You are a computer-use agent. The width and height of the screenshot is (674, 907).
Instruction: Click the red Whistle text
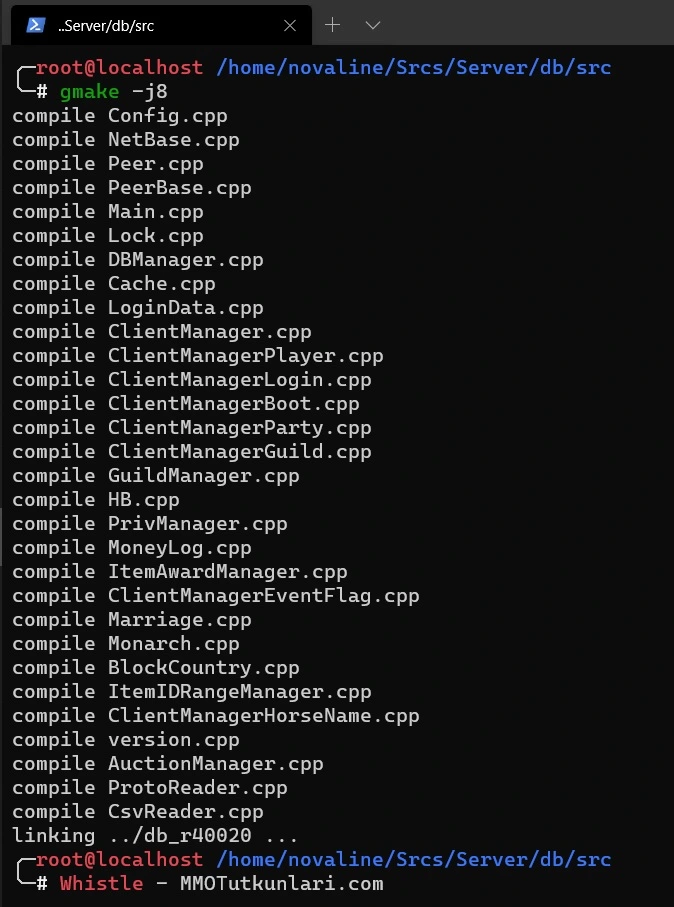pyautogui.click(x=101, y=884)
